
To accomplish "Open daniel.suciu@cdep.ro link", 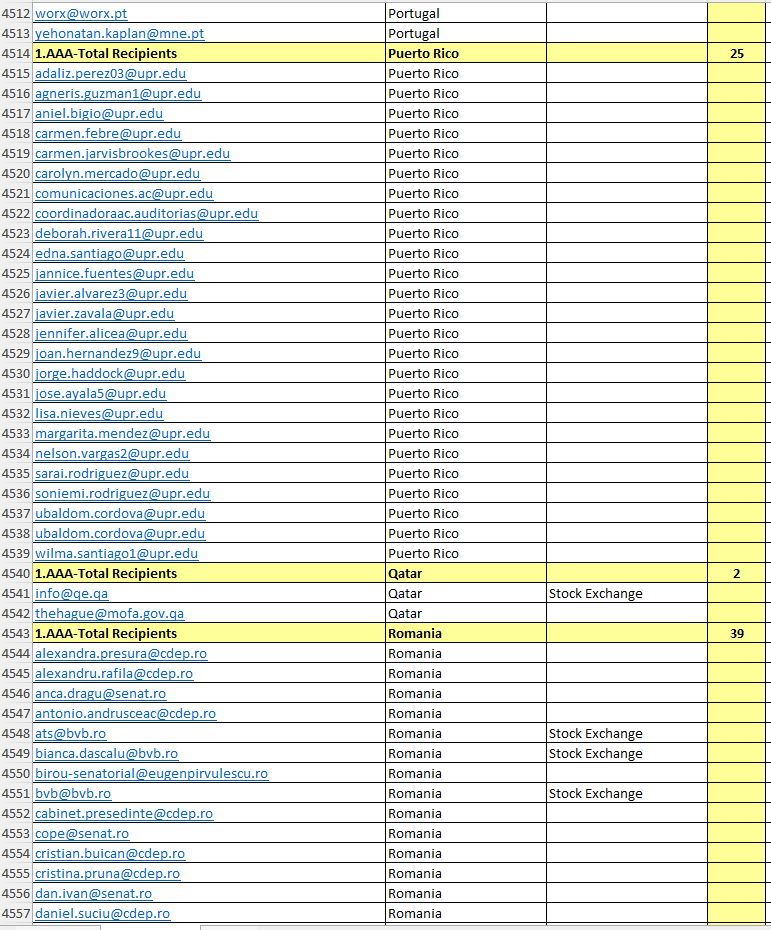I will pos(103,914).
